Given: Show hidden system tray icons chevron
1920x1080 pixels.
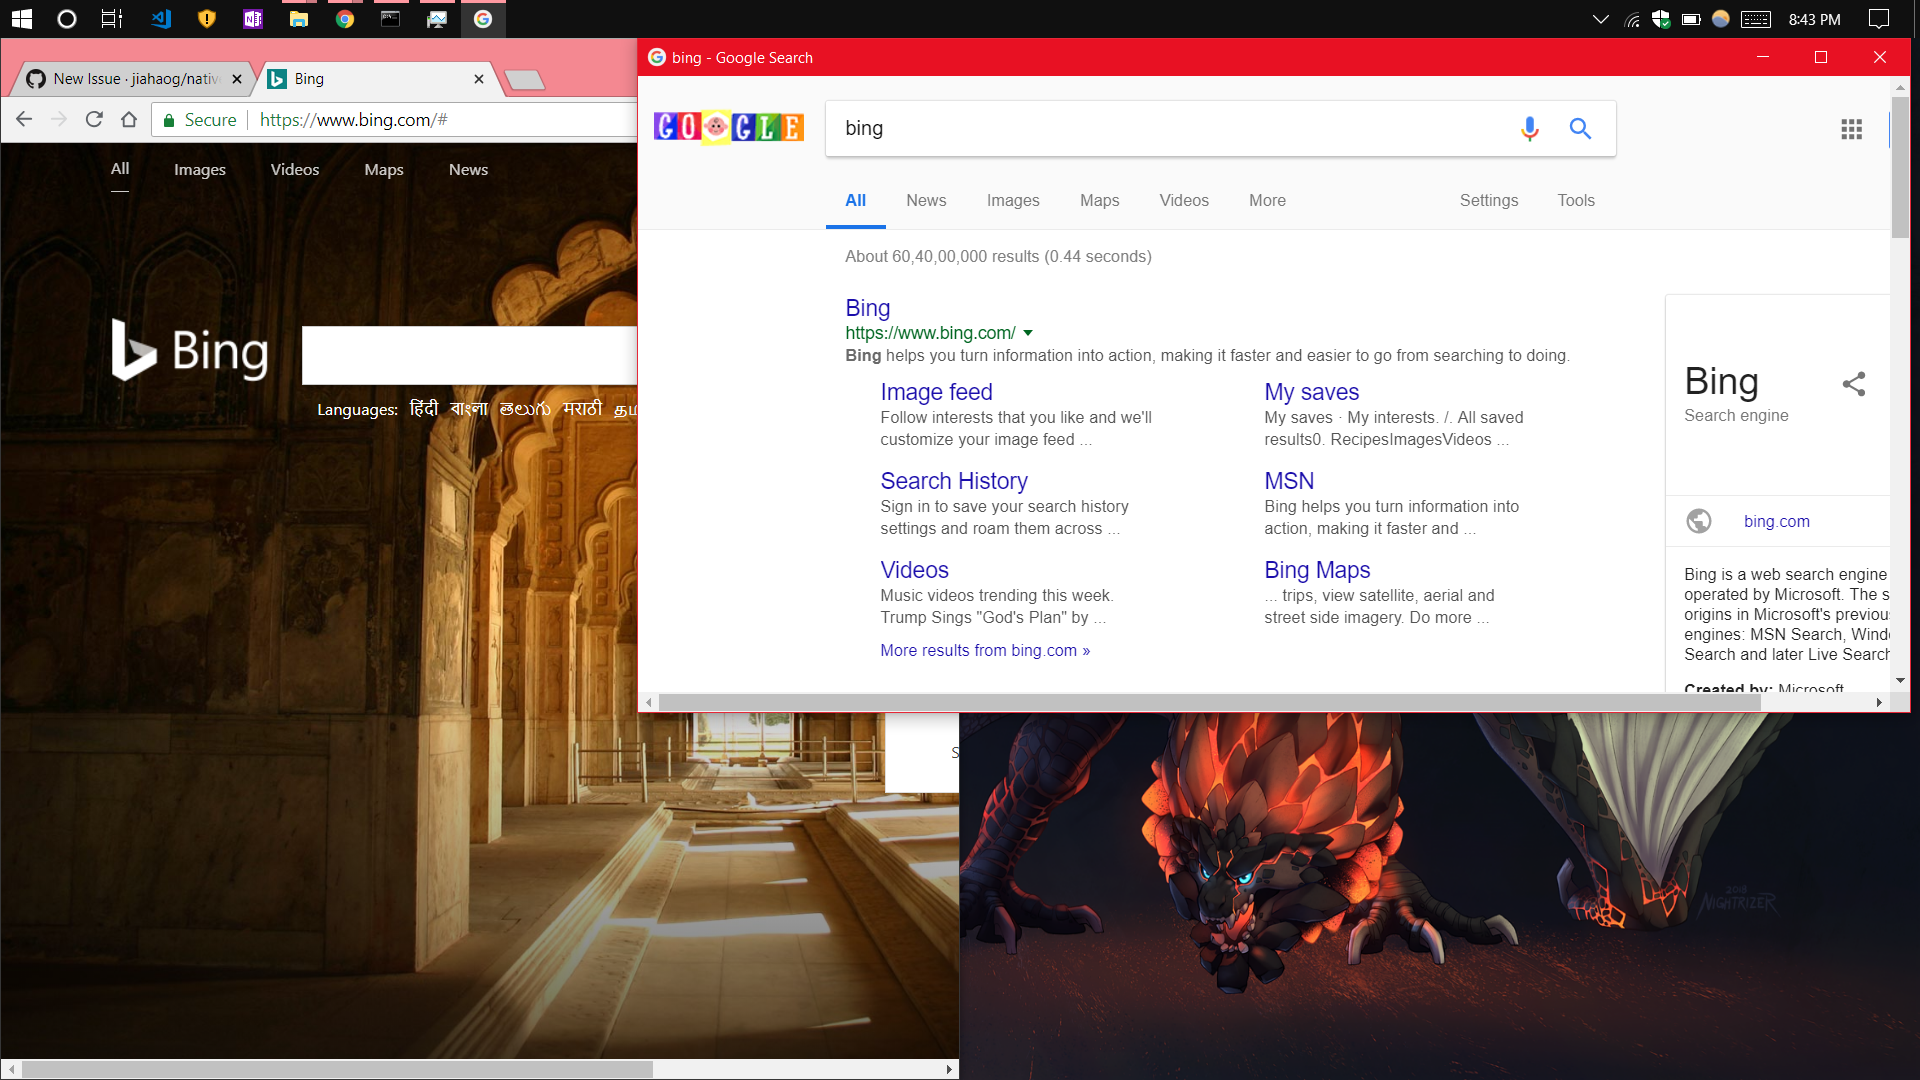Looking at the screenshot, I should (x=1600, y=19).
